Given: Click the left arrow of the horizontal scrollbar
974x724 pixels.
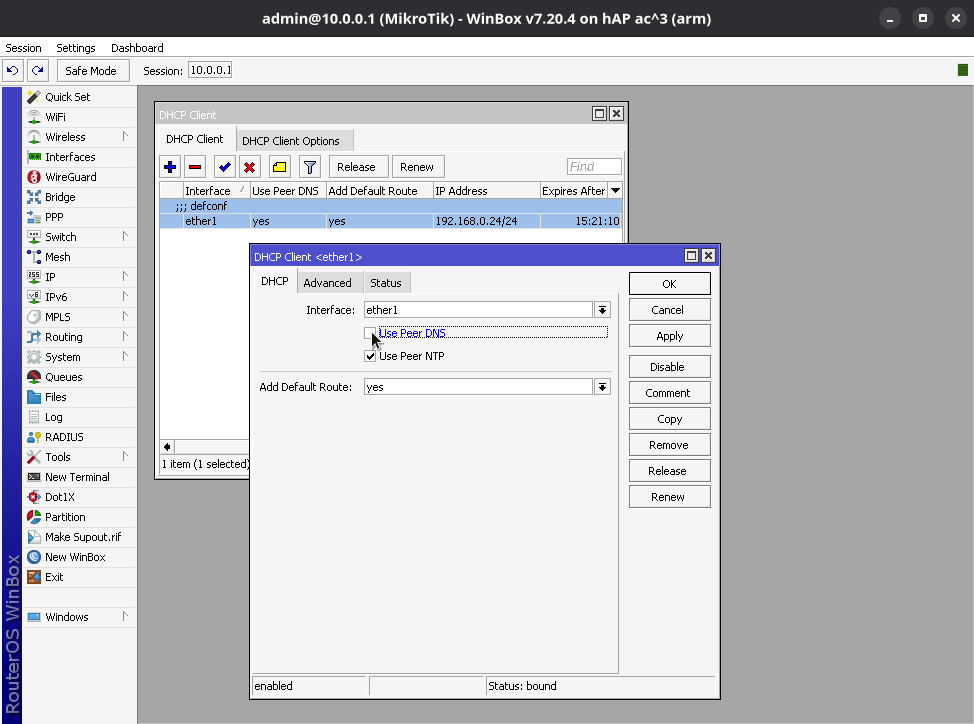Looking at the screenshot, I should [167, 447].
